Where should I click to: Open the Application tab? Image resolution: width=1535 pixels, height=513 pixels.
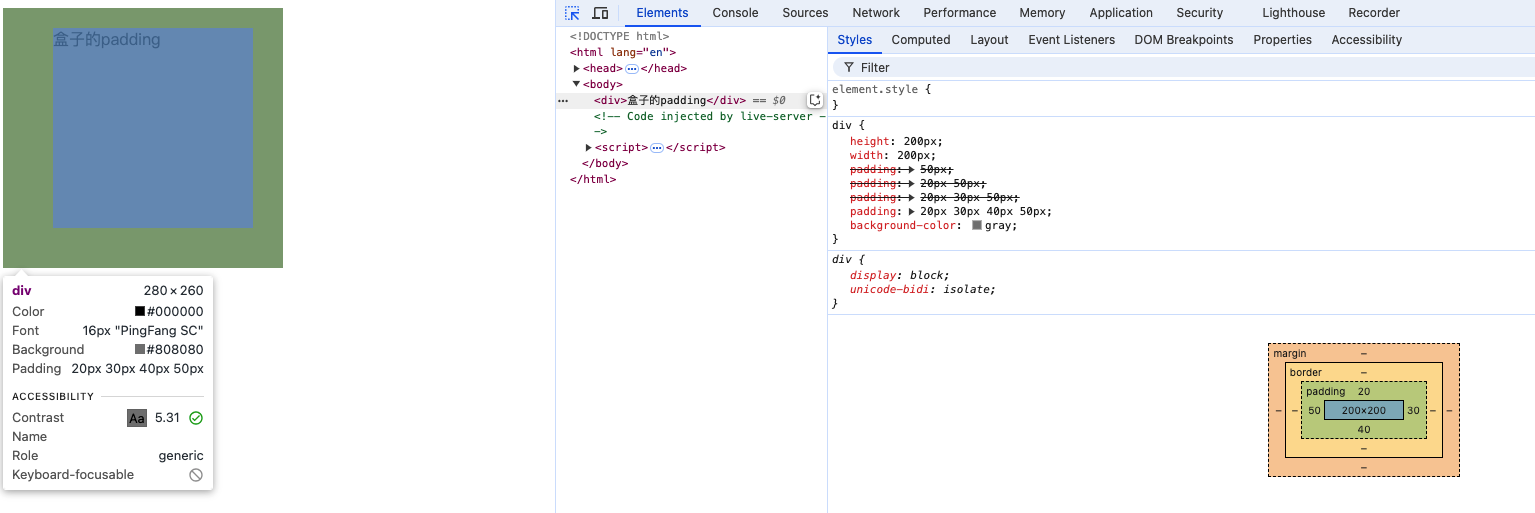[x=1121, y=13]
